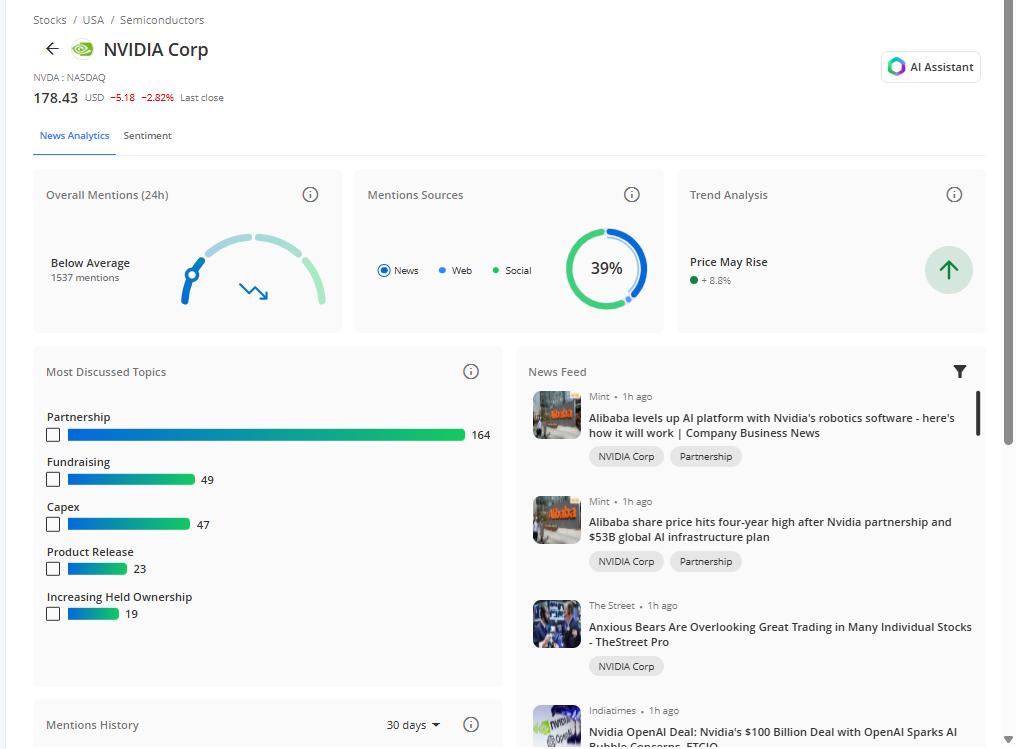1017x749 pixels.
Task: Click info icon for Most Discussed Topics
Action: [471, 371]
